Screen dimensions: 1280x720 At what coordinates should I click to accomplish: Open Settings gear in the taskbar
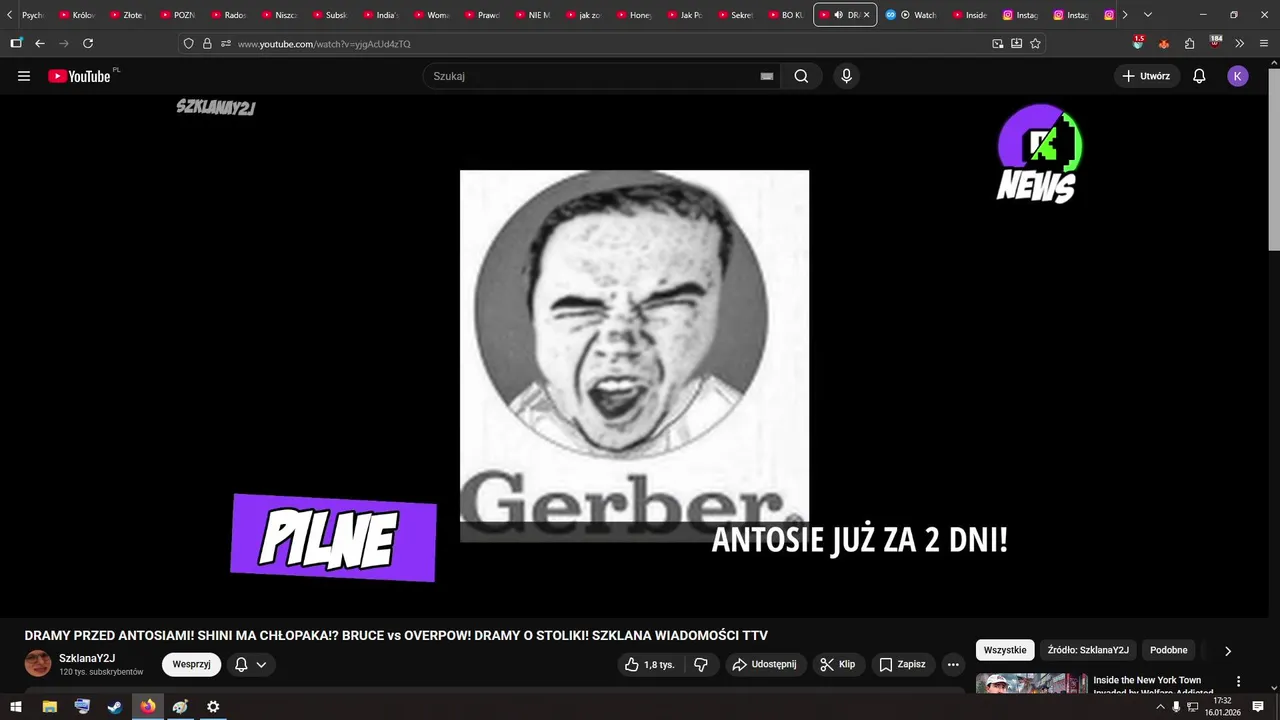tap(213, 706)
